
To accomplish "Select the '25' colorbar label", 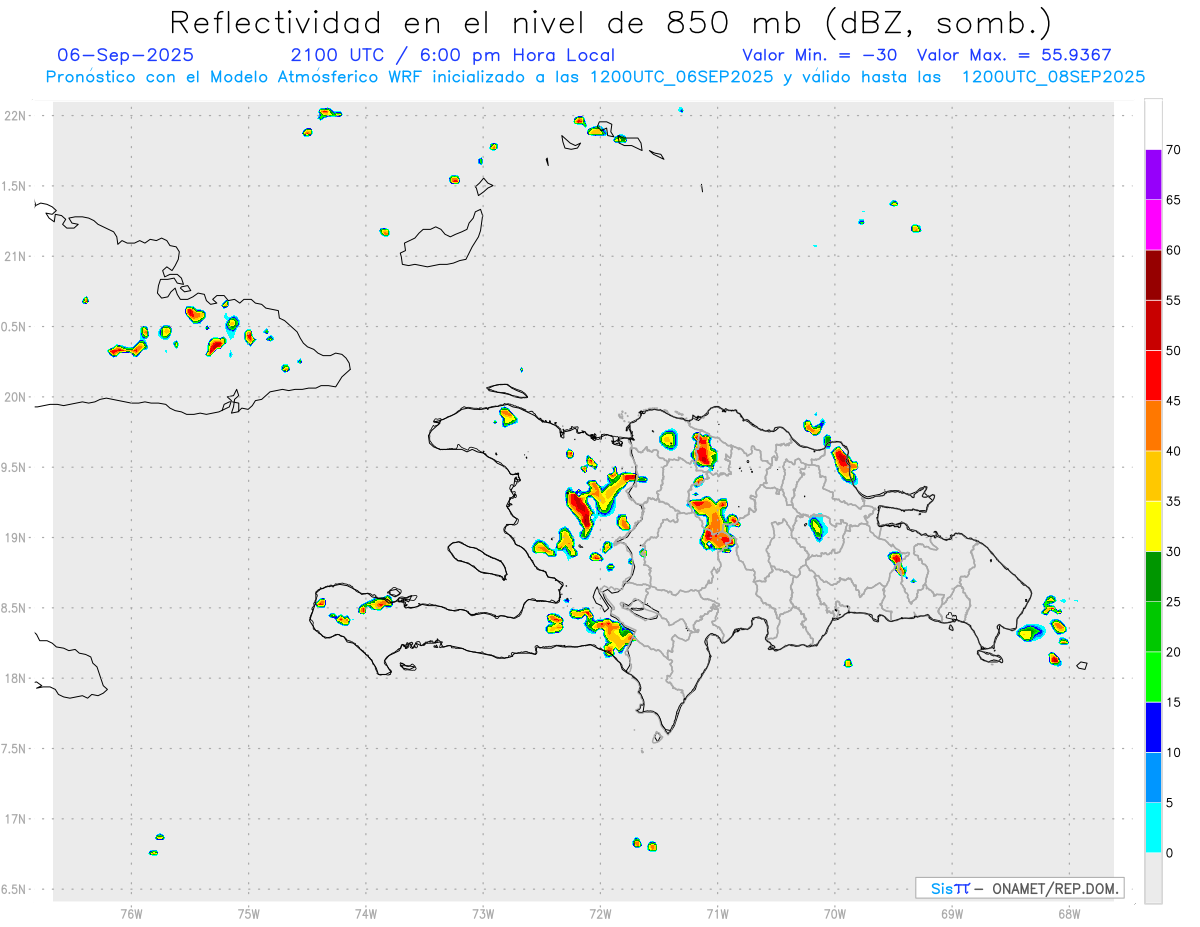I will 1174,601.
